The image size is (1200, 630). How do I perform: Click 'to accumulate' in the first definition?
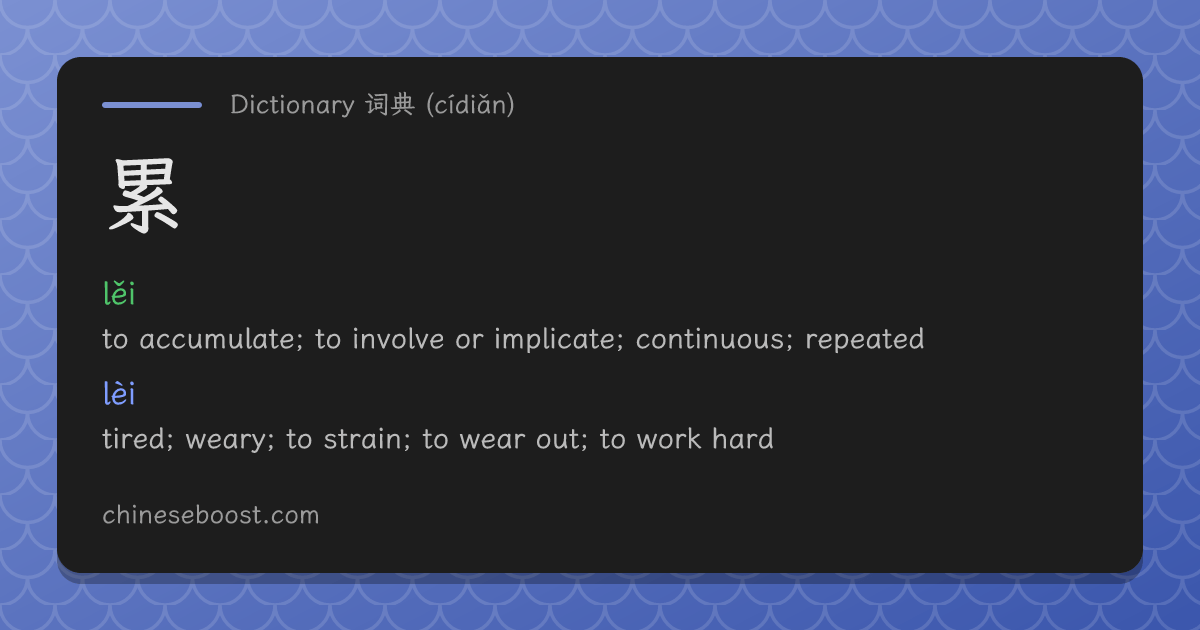(x=202, y=339)
